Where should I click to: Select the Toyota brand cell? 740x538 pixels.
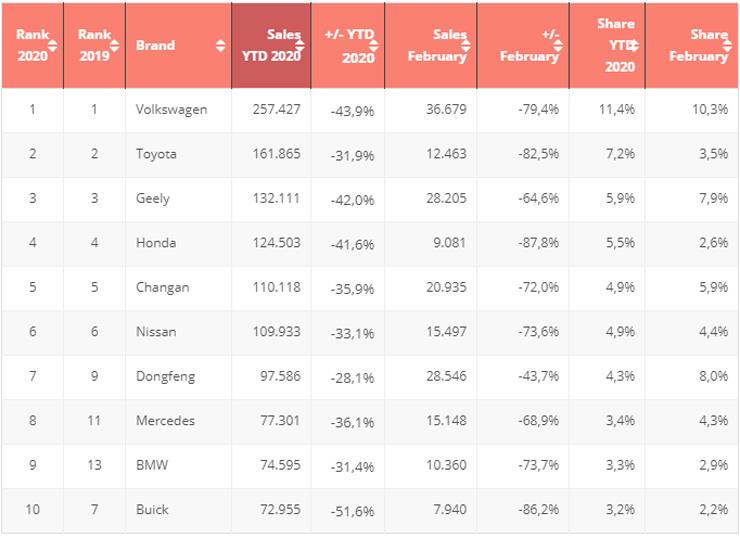(156, 154)
